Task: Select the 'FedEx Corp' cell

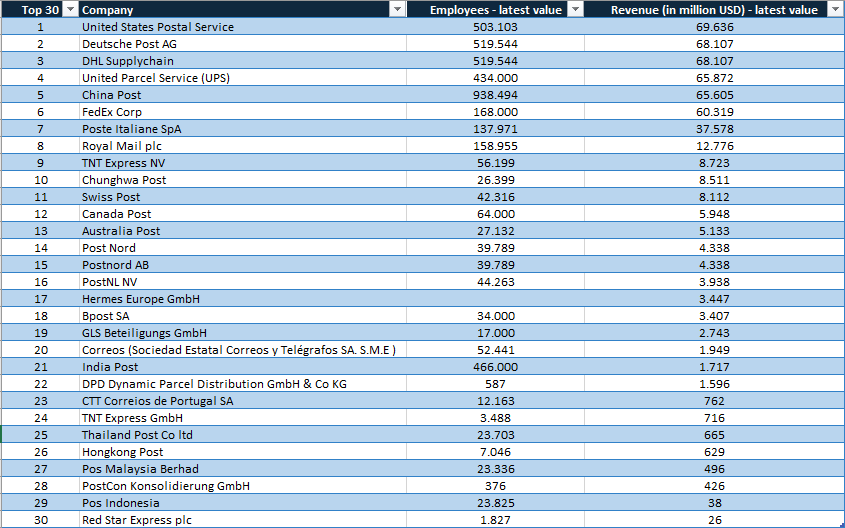Action: point(243,112)
